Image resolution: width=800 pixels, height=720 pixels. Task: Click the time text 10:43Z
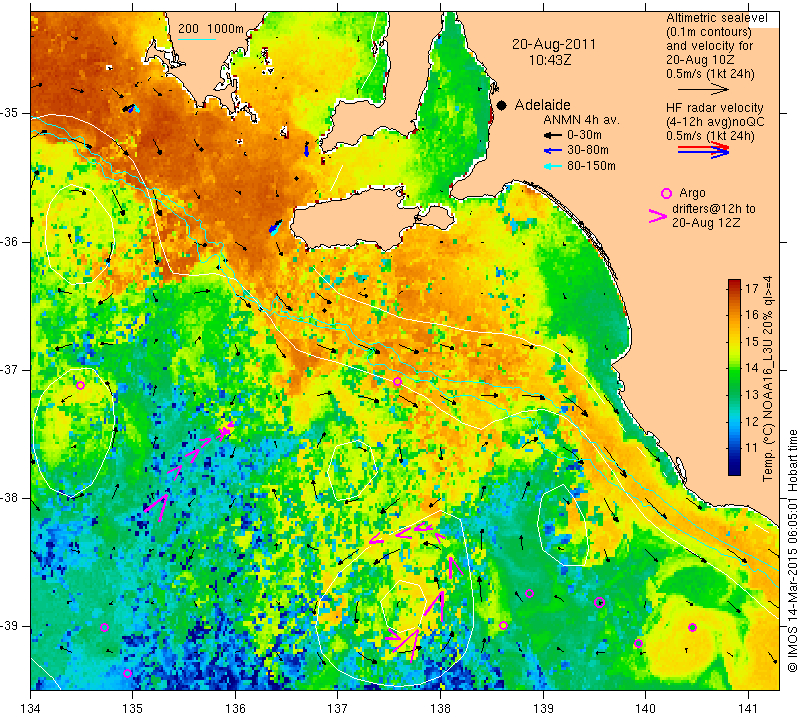[x=550, y=60]
